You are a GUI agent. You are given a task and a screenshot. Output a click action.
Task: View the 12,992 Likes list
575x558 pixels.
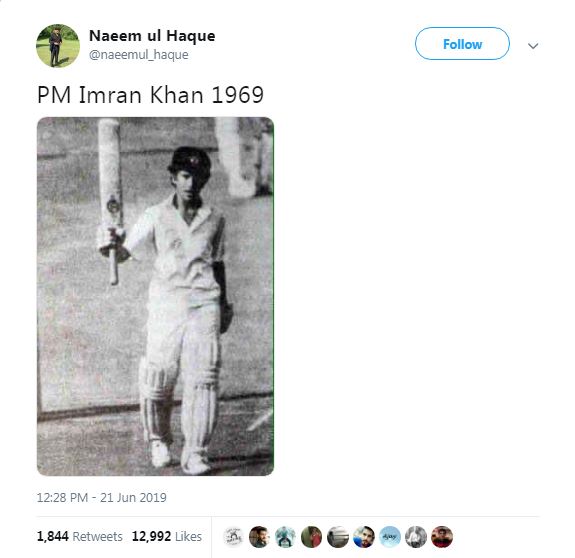tap(167, 536)
